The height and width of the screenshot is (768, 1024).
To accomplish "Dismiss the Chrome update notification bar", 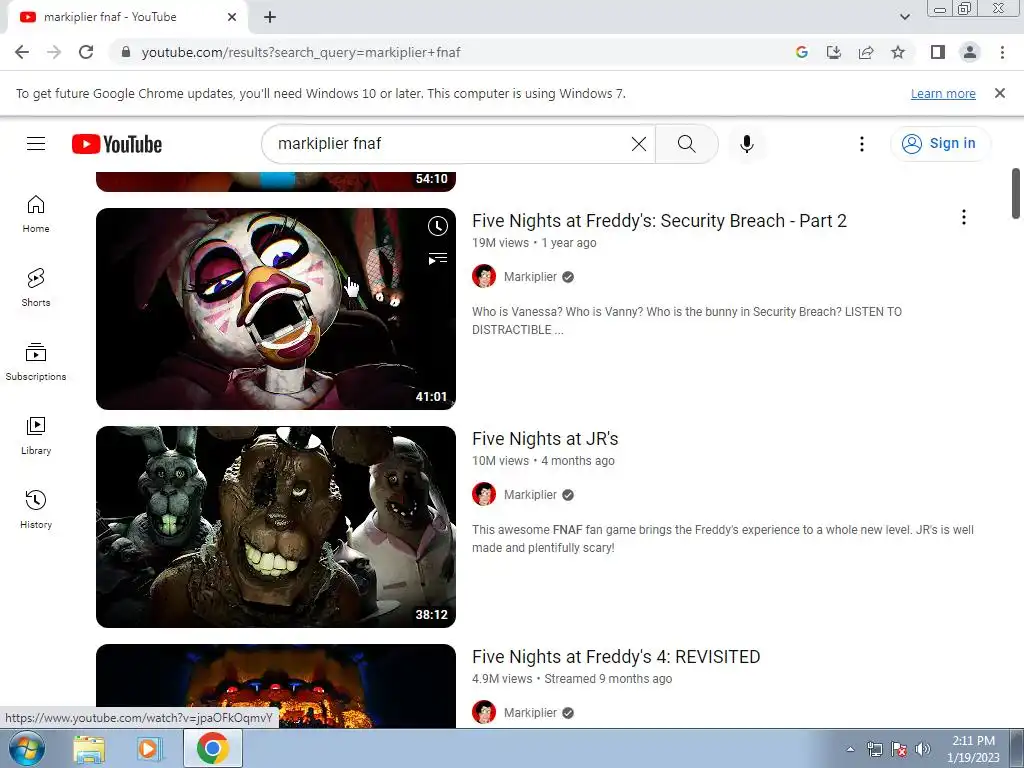I will click(999, 93).
